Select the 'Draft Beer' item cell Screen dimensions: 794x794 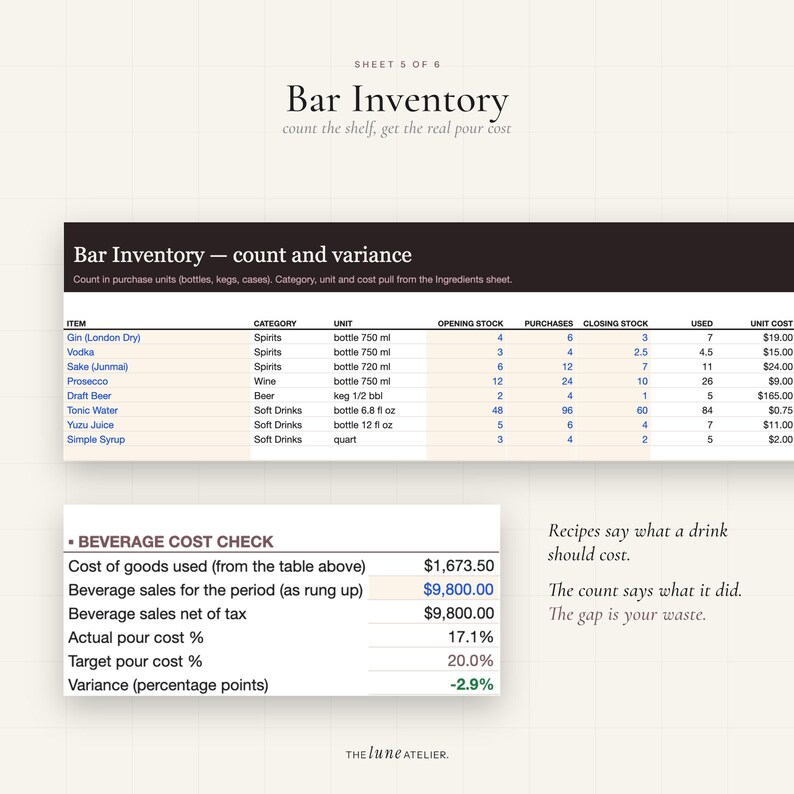(157, 396)
